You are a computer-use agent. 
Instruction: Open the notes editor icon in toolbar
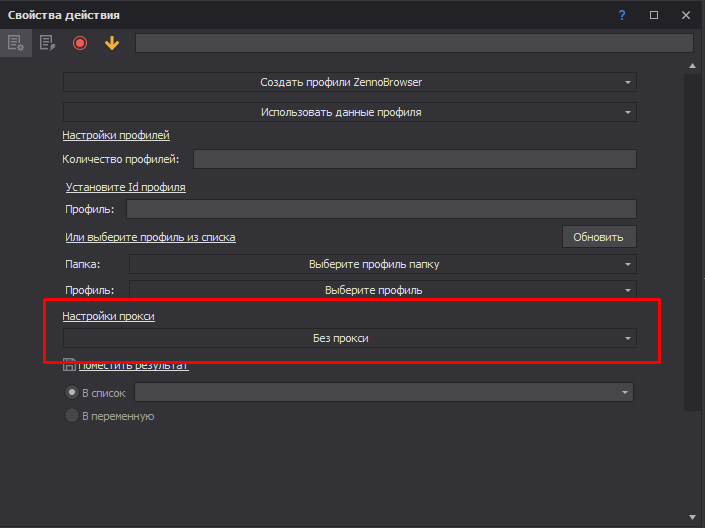coord(47,43)
